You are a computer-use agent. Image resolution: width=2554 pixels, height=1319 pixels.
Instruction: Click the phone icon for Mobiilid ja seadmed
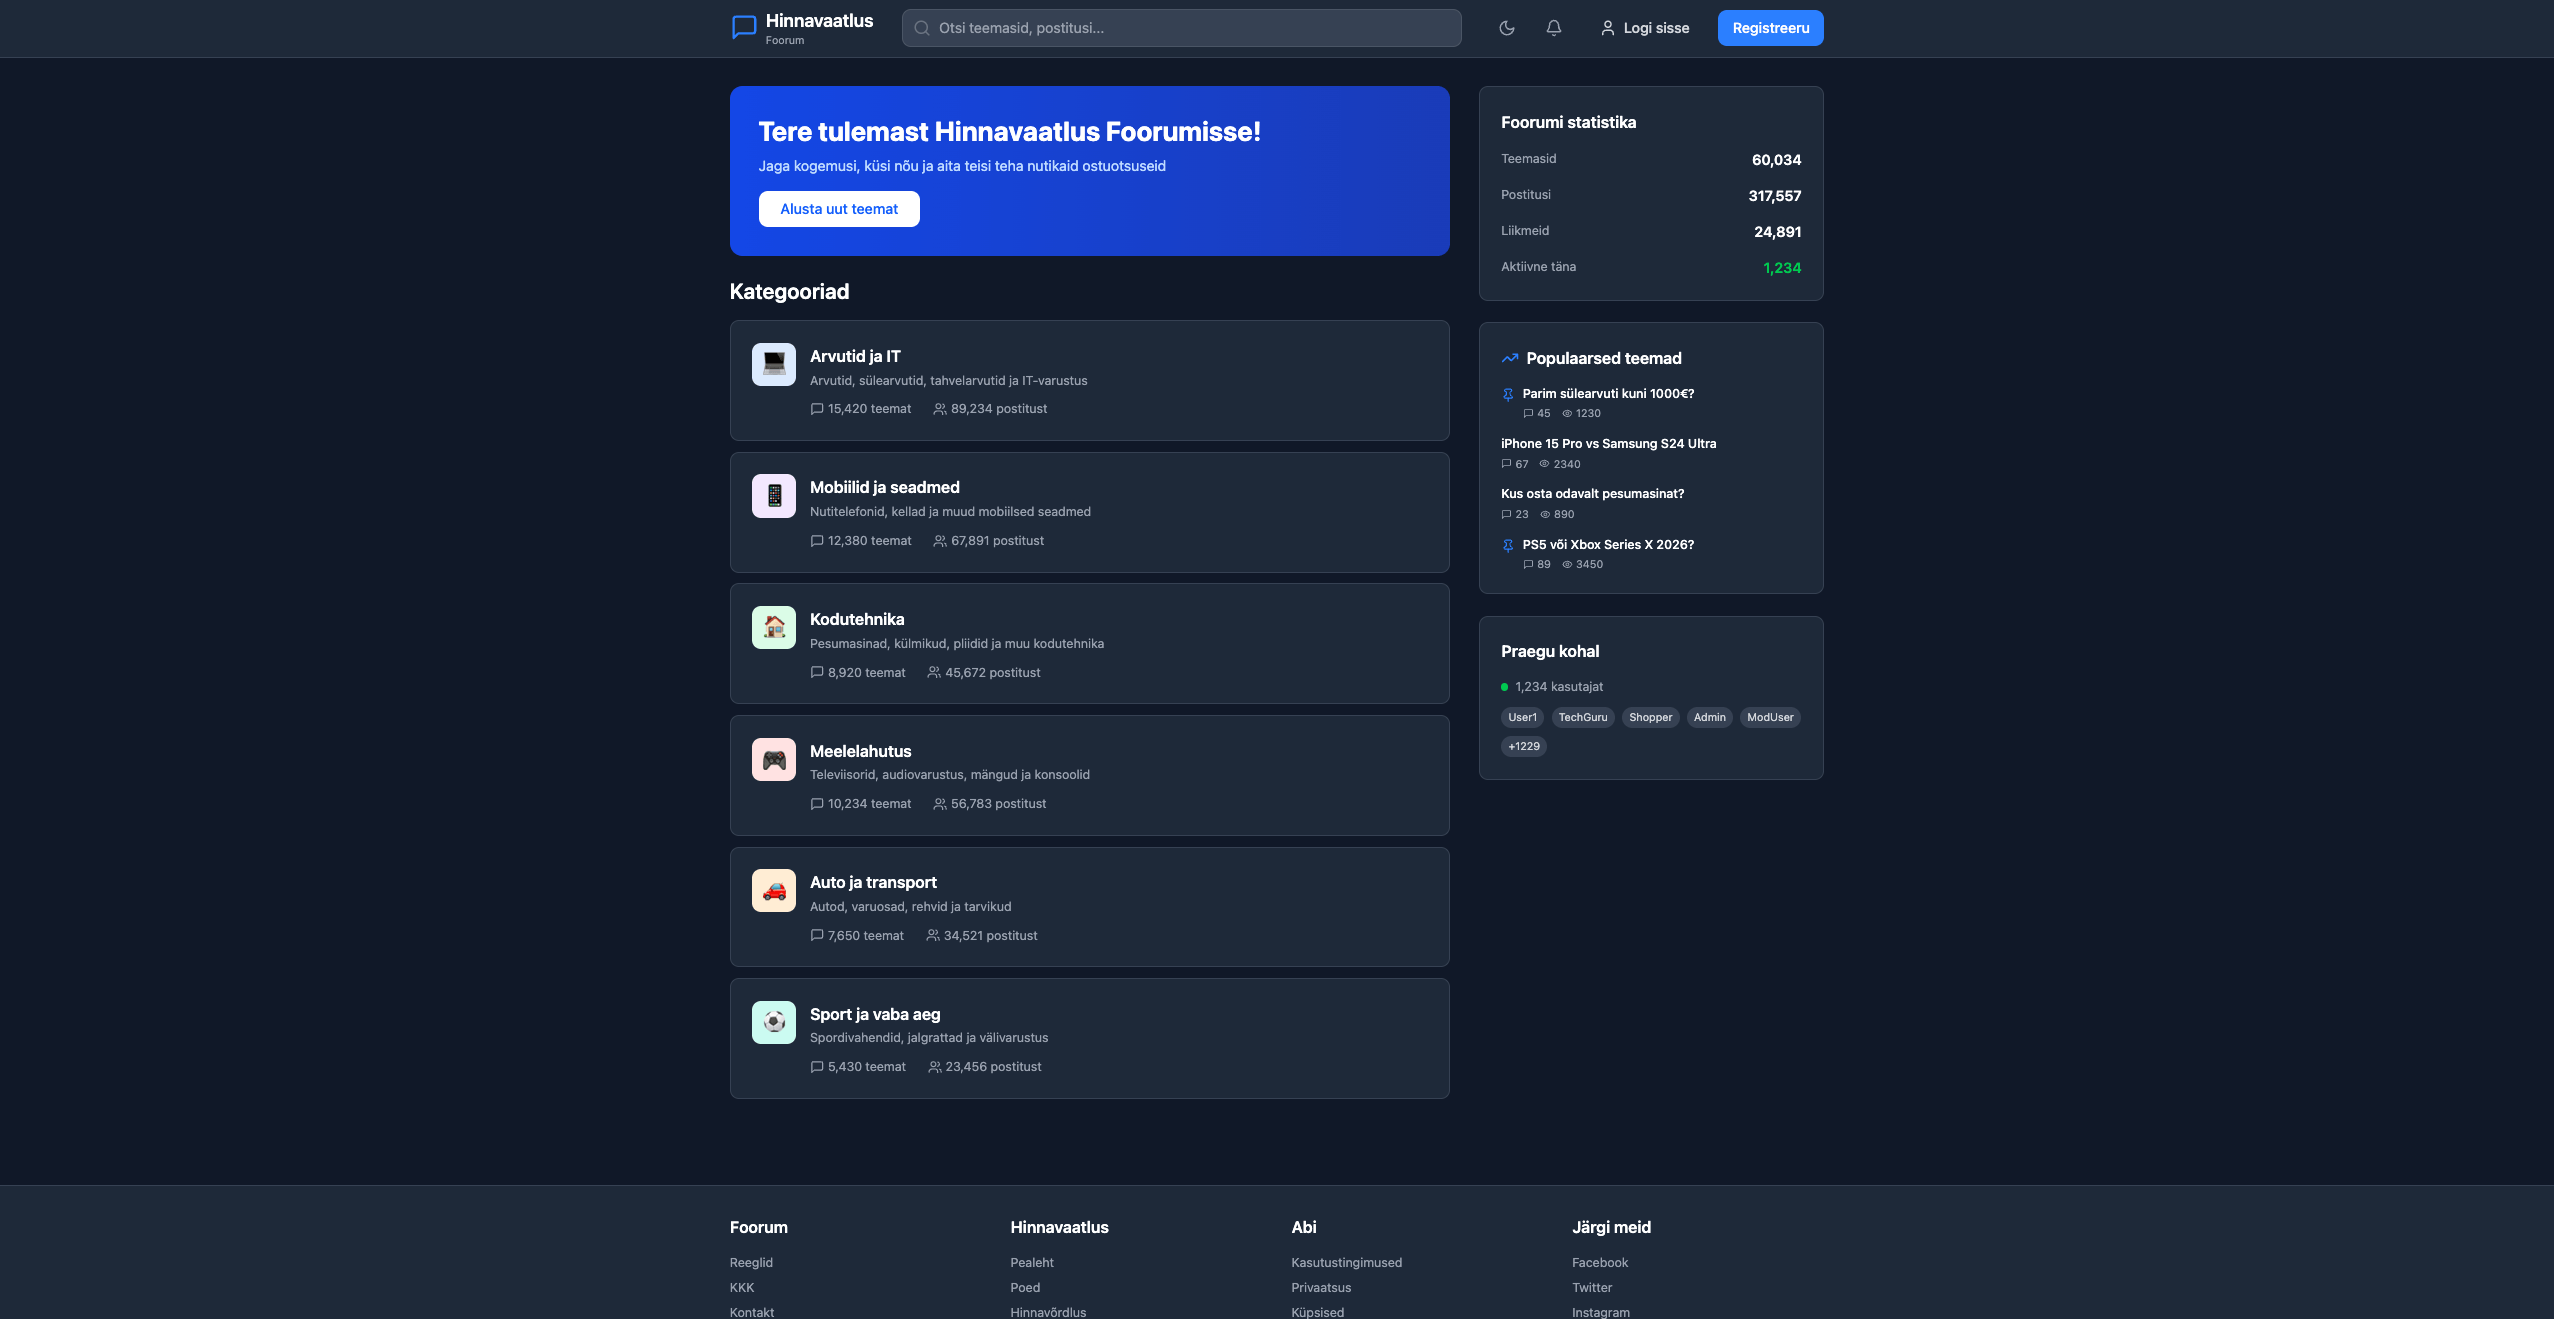click(x=773, y=495)
